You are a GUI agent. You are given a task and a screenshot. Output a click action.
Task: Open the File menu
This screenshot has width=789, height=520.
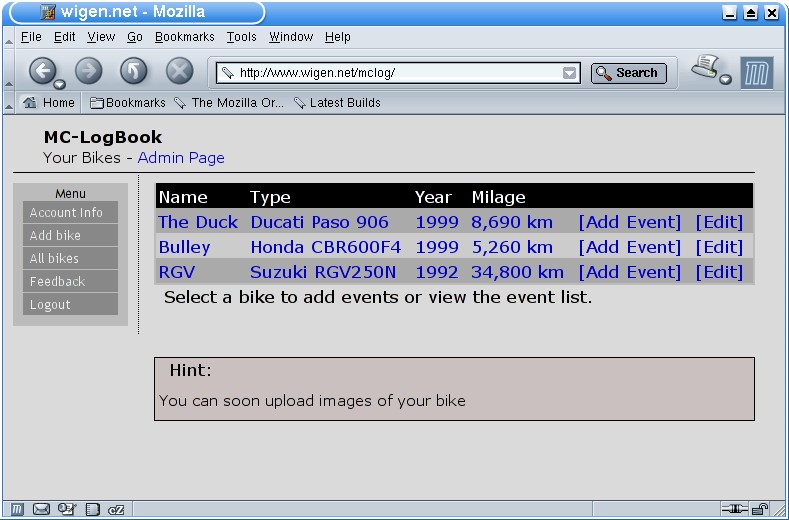pyautogui.click(x=31, y=37)
